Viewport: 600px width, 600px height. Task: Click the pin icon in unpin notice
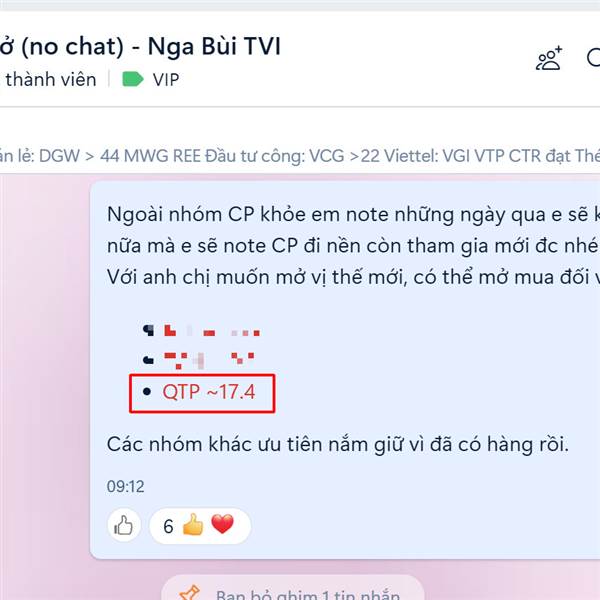coord(189,593)
